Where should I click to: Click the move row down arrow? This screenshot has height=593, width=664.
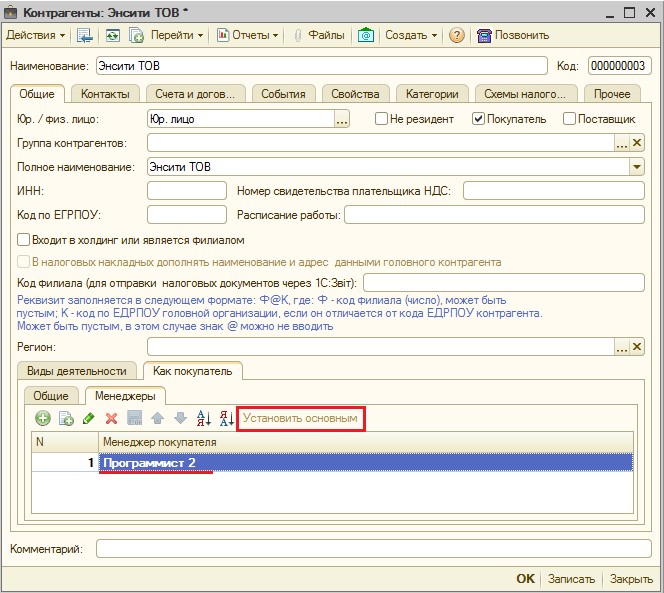180,418
